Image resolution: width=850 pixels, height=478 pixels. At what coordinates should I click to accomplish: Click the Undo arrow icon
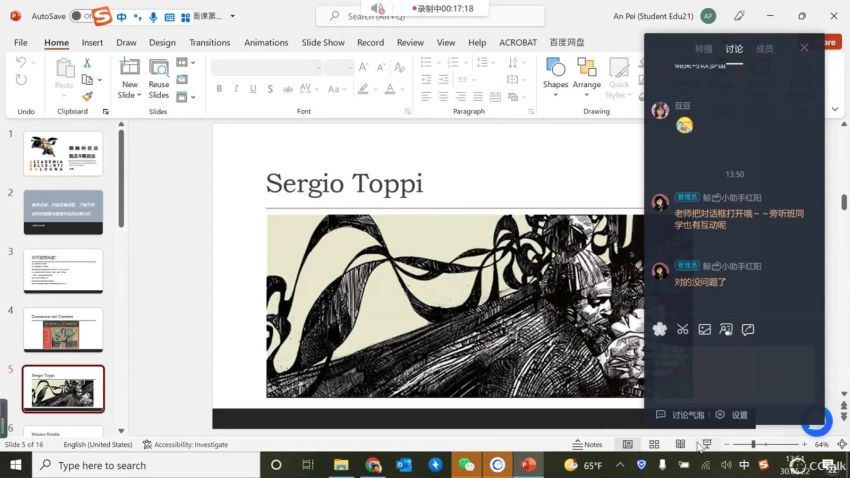(21, 62)
